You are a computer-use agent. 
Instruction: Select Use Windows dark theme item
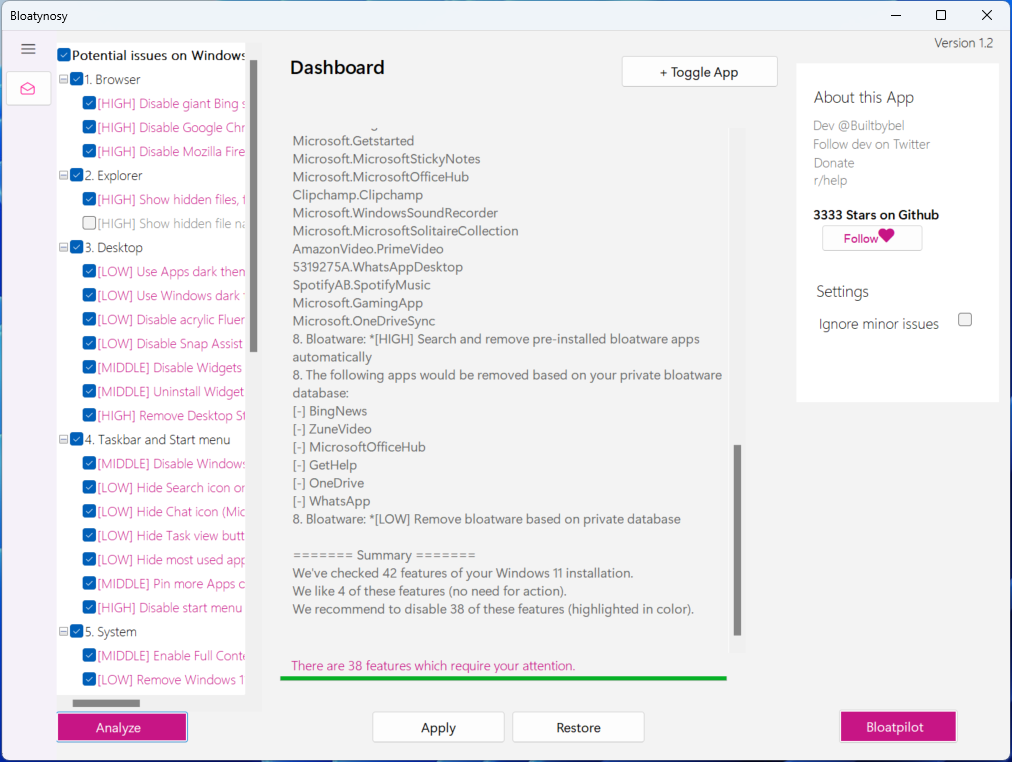pos(171,296)
